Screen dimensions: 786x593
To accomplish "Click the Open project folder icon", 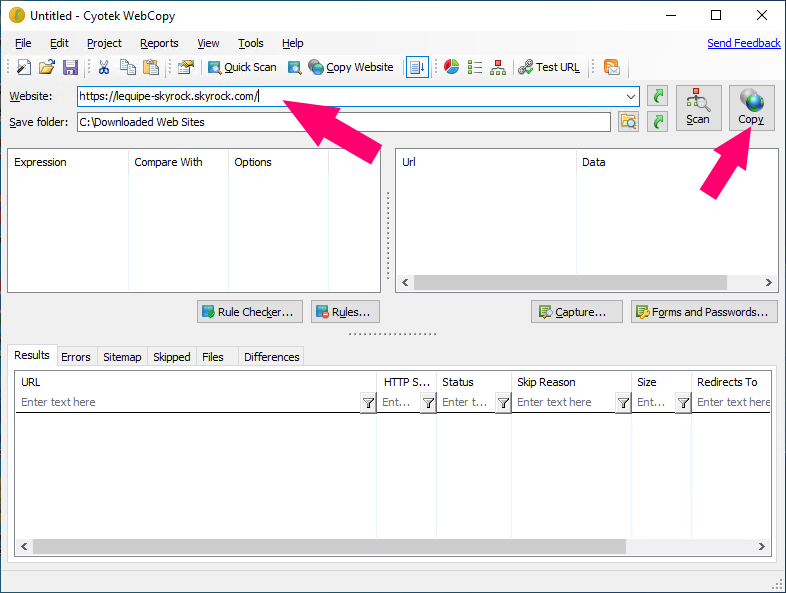I will [47, 67].
